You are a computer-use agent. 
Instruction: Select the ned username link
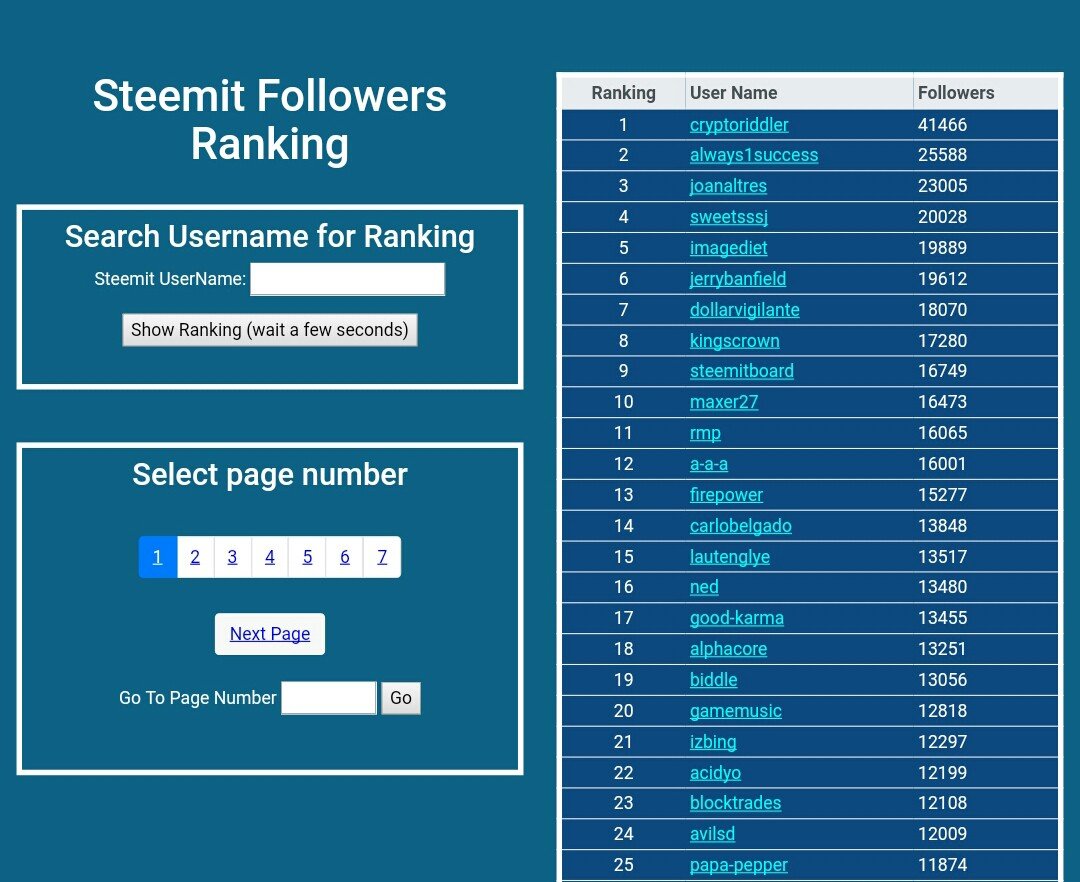click(704, 587)
